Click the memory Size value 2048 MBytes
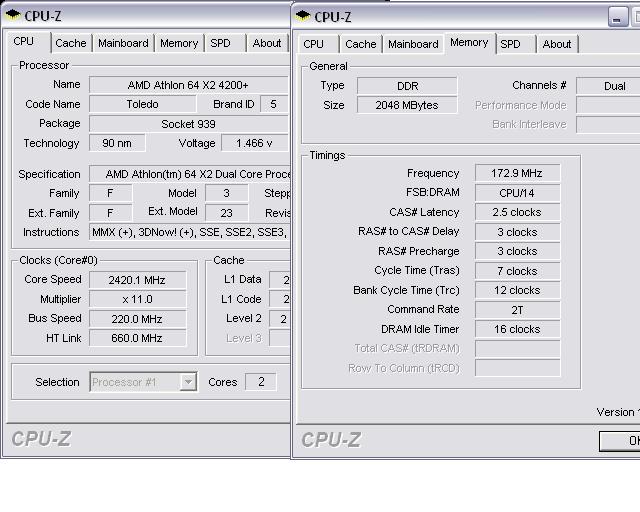The height and width of the screenshot is (512, 640). [407, 105]
